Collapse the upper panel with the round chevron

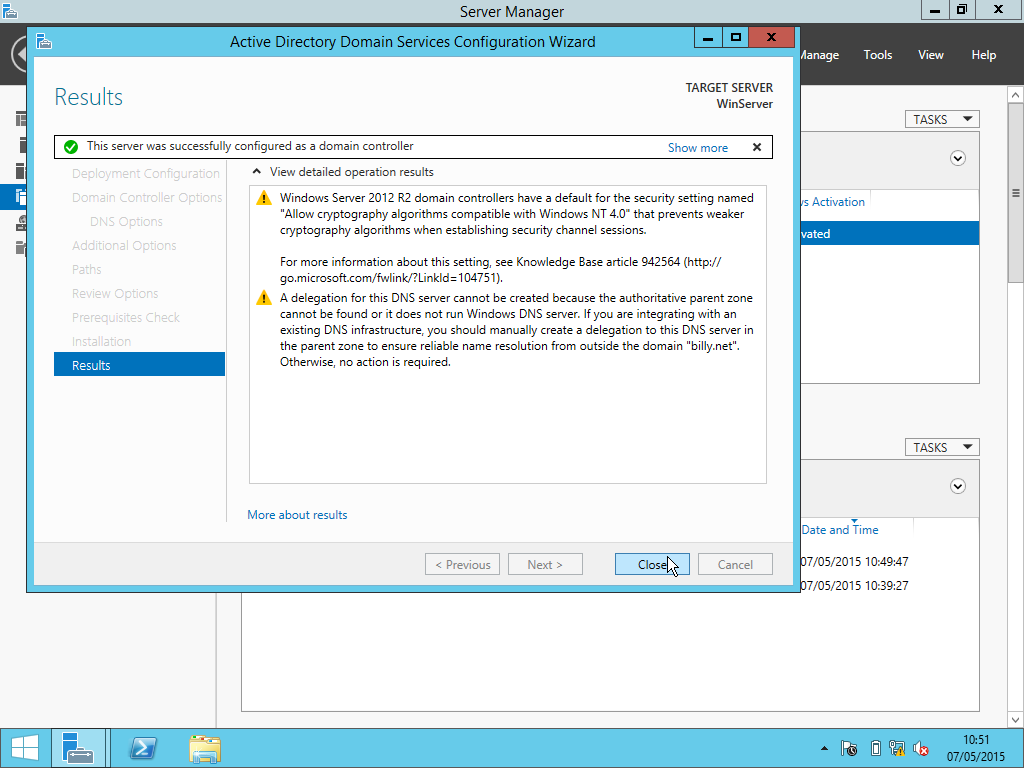pos(957,158)
